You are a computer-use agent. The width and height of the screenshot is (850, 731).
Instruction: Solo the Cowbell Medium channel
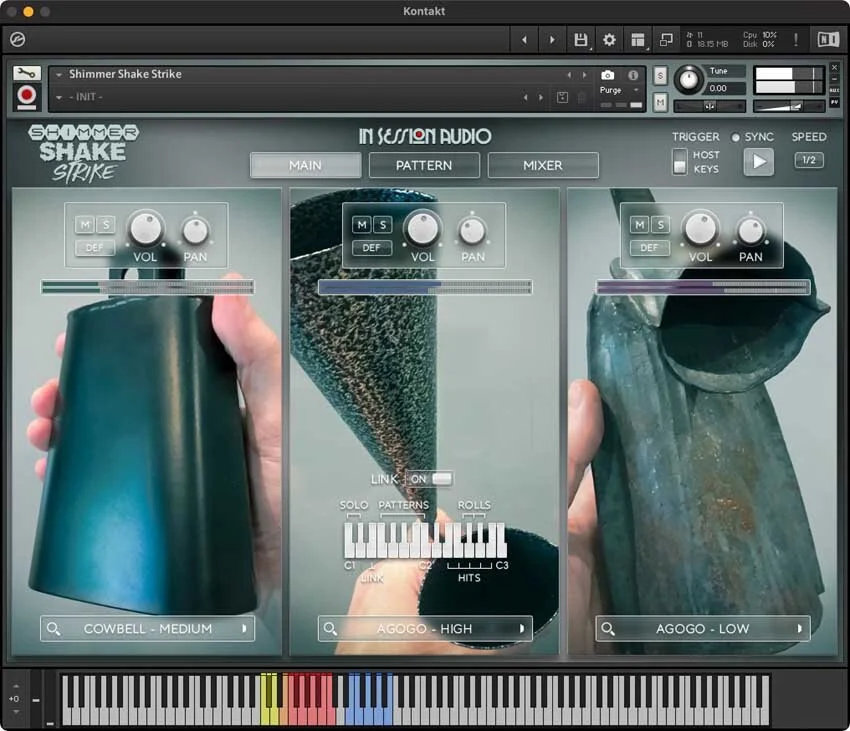tap(106, 225)
